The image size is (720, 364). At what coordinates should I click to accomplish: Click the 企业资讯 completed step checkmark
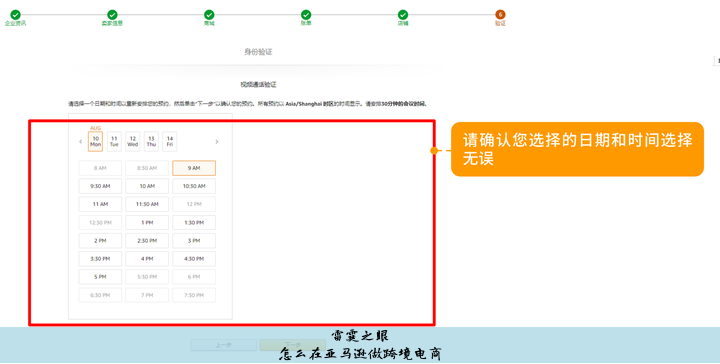(x=15, y=15)
